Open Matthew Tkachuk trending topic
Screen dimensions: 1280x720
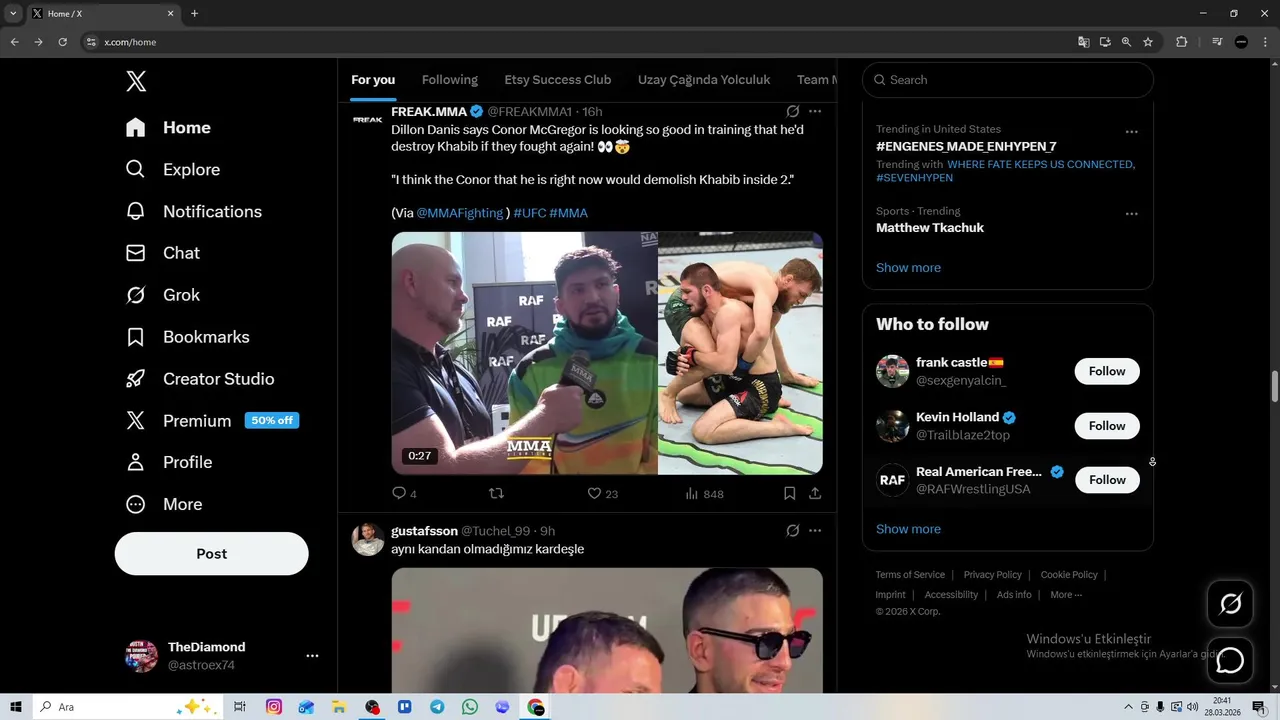tap(930, 228)
